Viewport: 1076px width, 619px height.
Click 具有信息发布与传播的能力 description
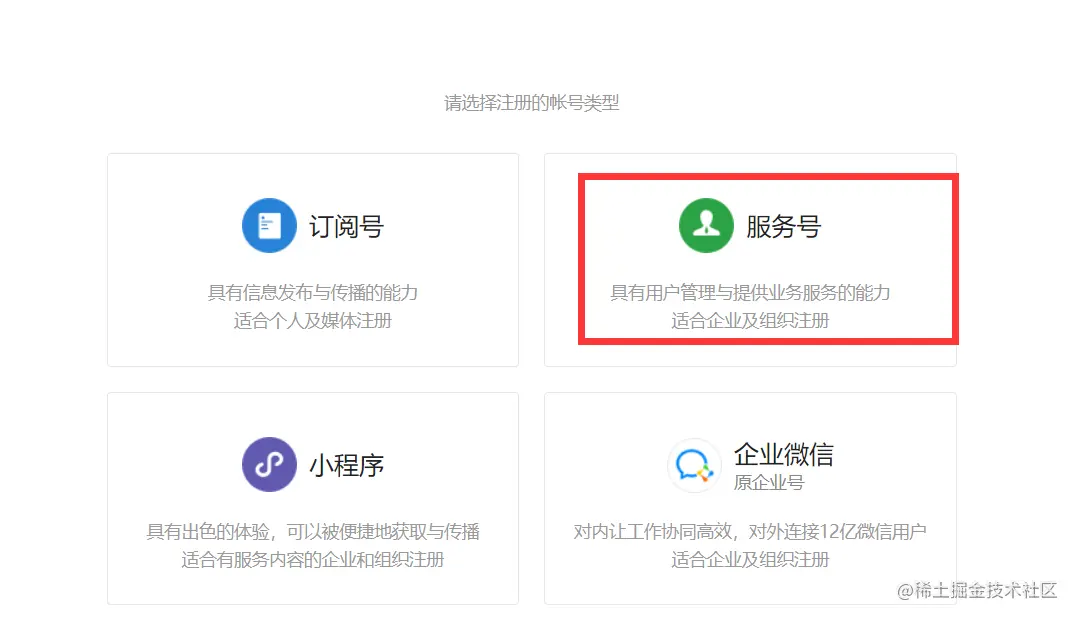313,293
